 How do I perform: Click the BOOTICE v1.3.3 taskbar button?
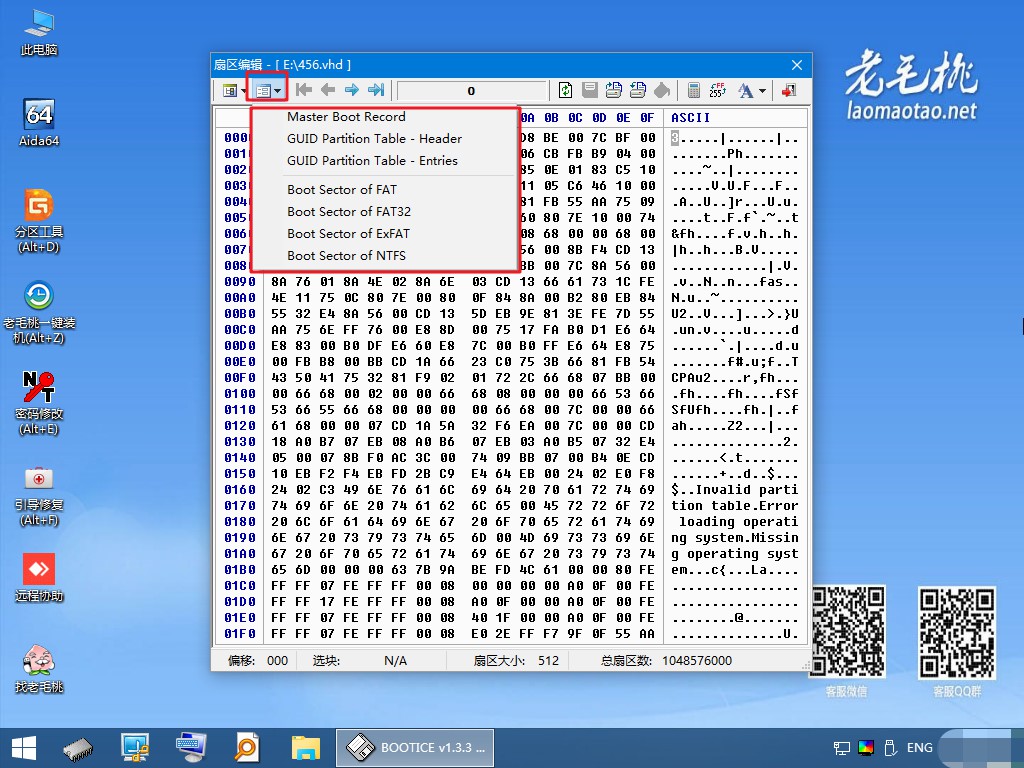point(415,748)
